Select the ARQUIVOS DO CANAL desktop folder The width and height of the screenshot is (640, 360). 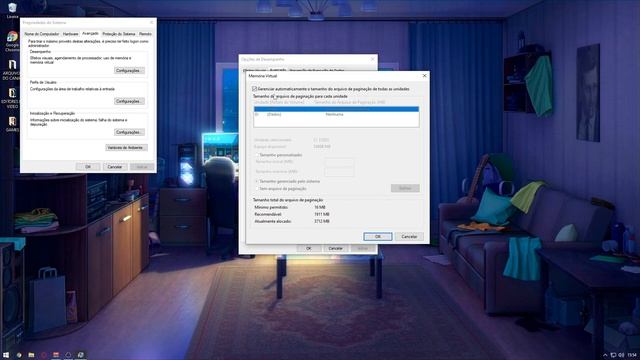coord(11,69)
